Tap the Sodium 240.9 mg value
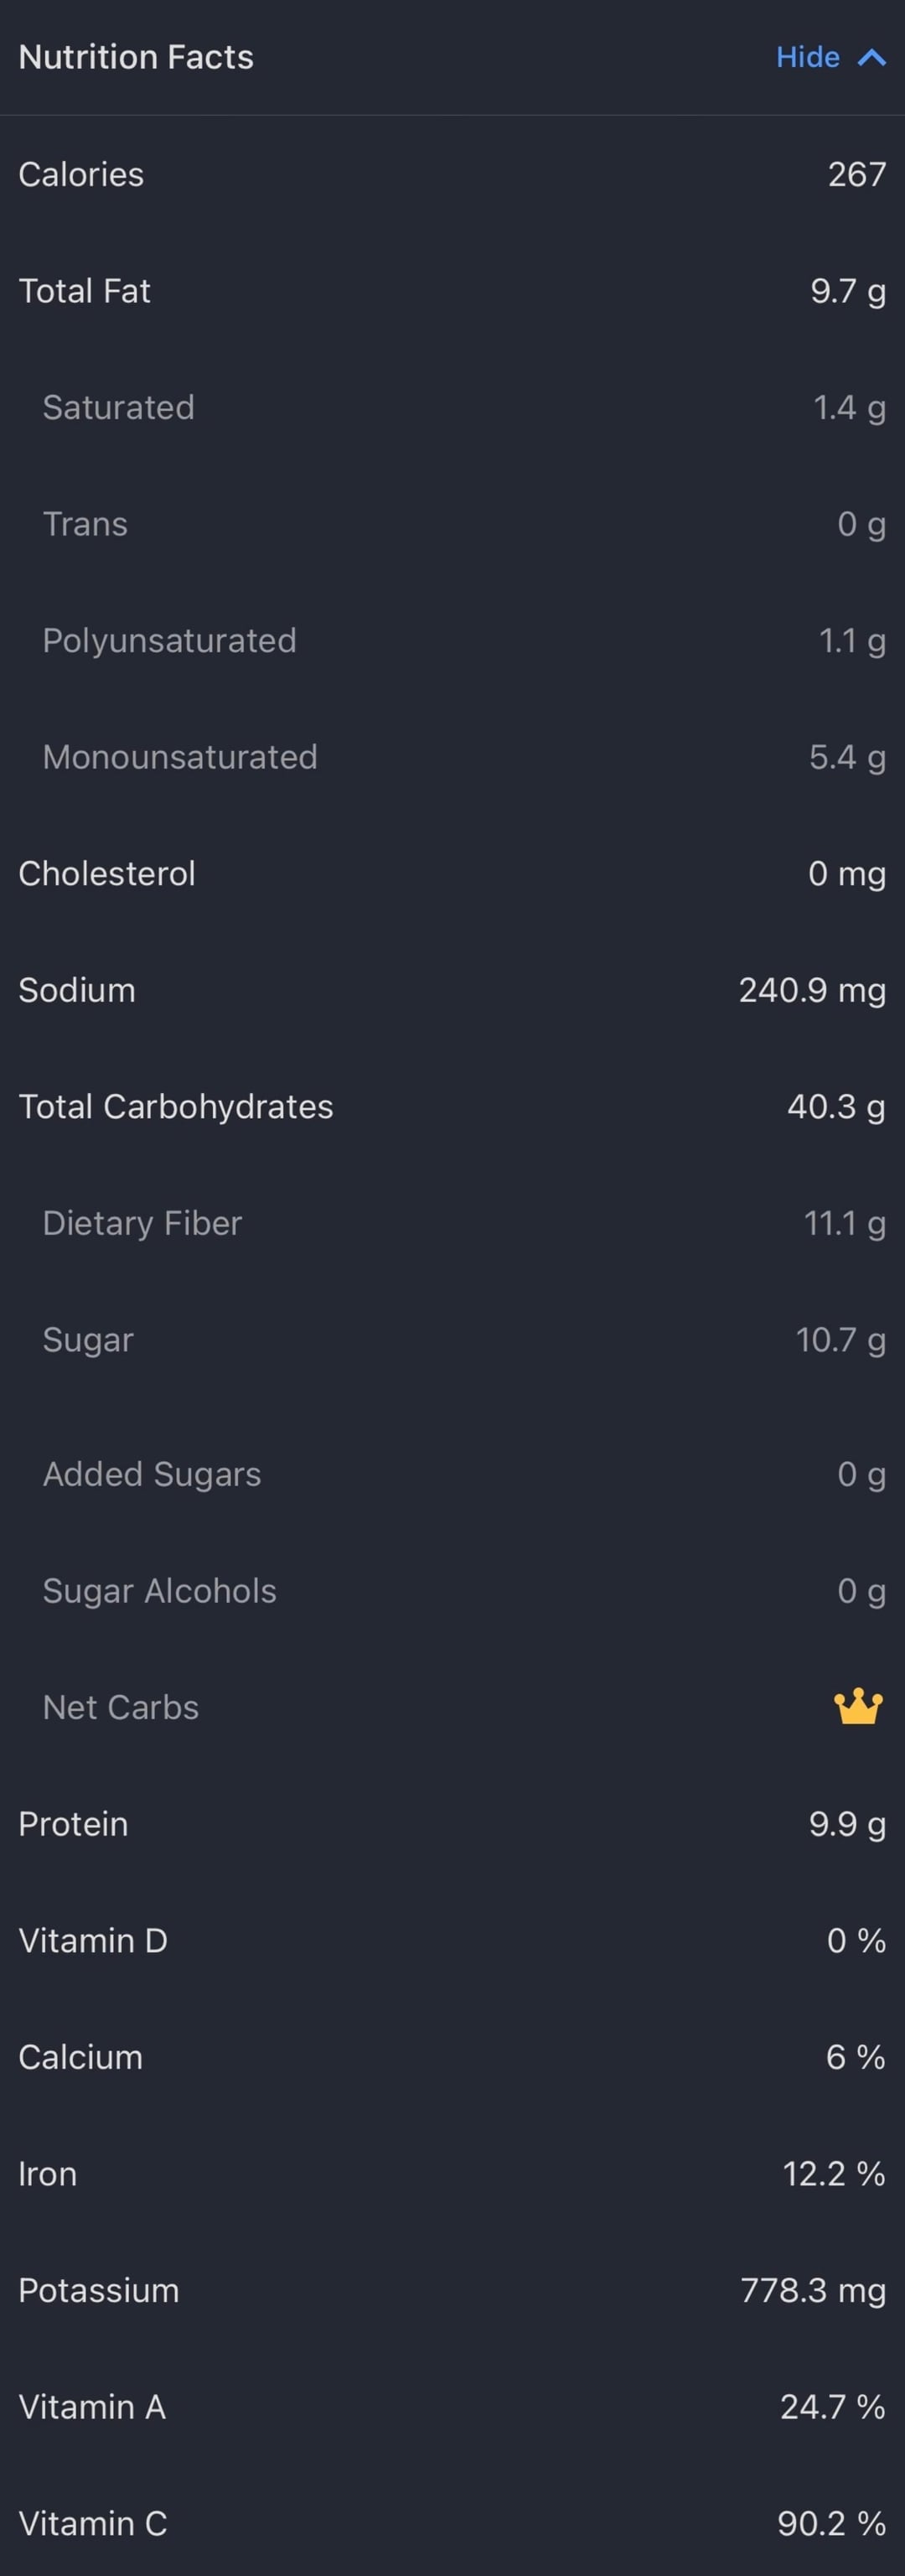The image size is (905, 2576). tap(811, 990)
